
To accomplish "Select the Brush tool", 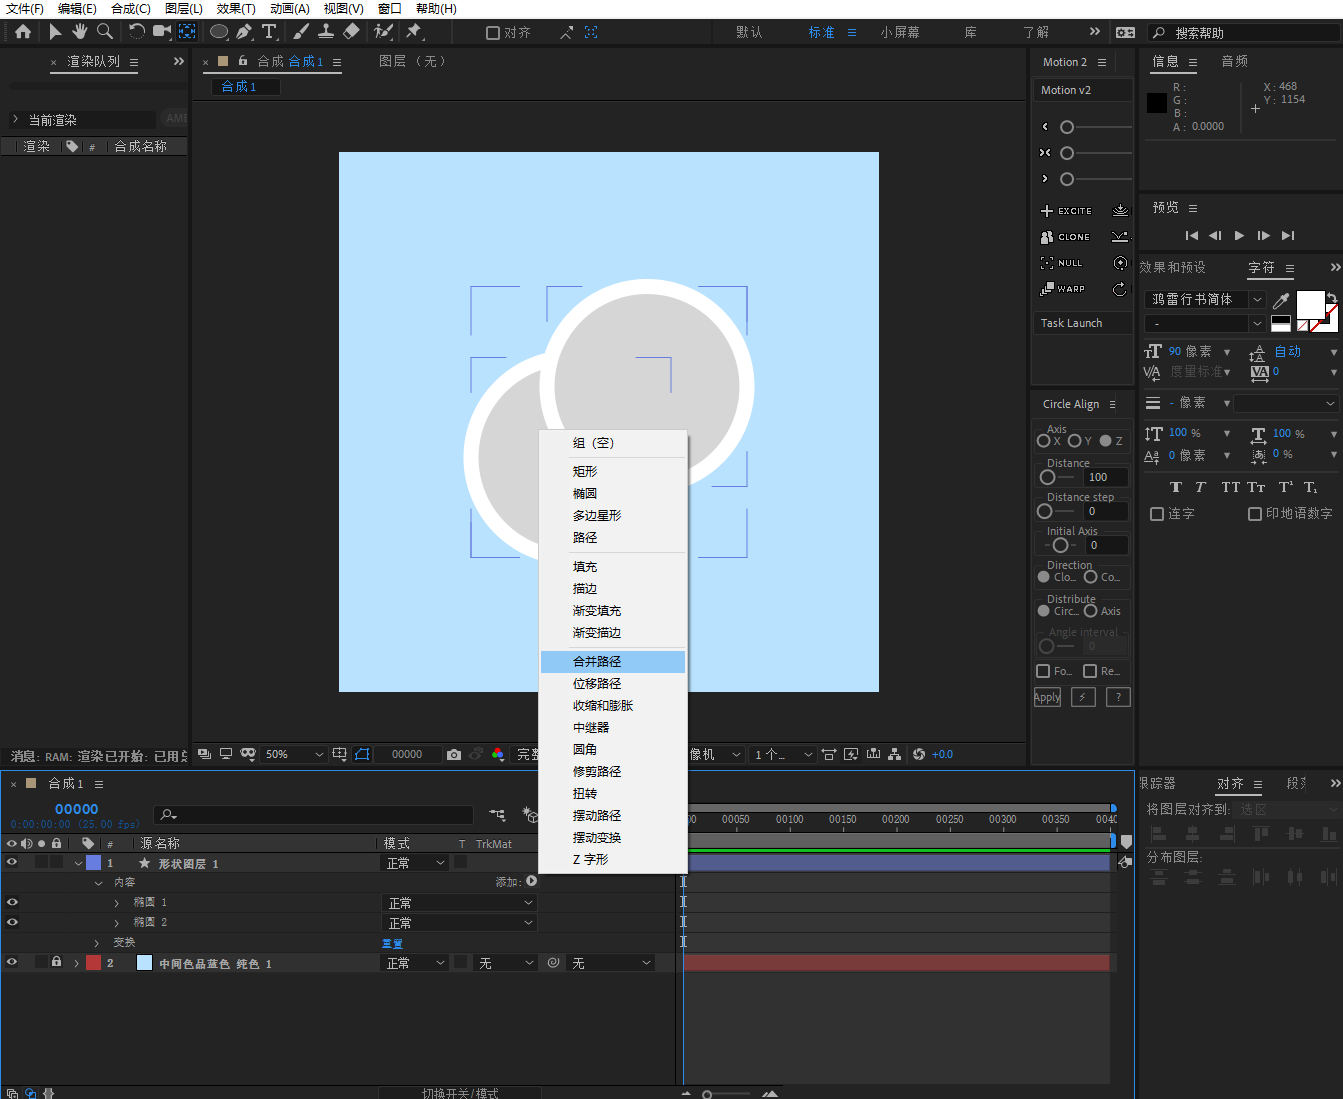I will click(x=301, y=32).
